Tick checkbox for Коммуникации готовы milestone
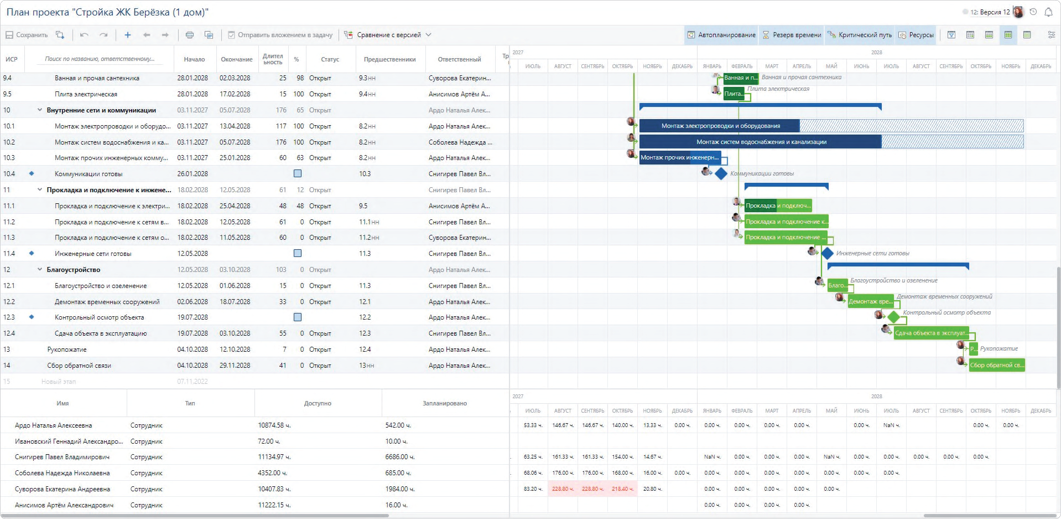The width and height of the screenshot is (1061, 519). point(297,174)
